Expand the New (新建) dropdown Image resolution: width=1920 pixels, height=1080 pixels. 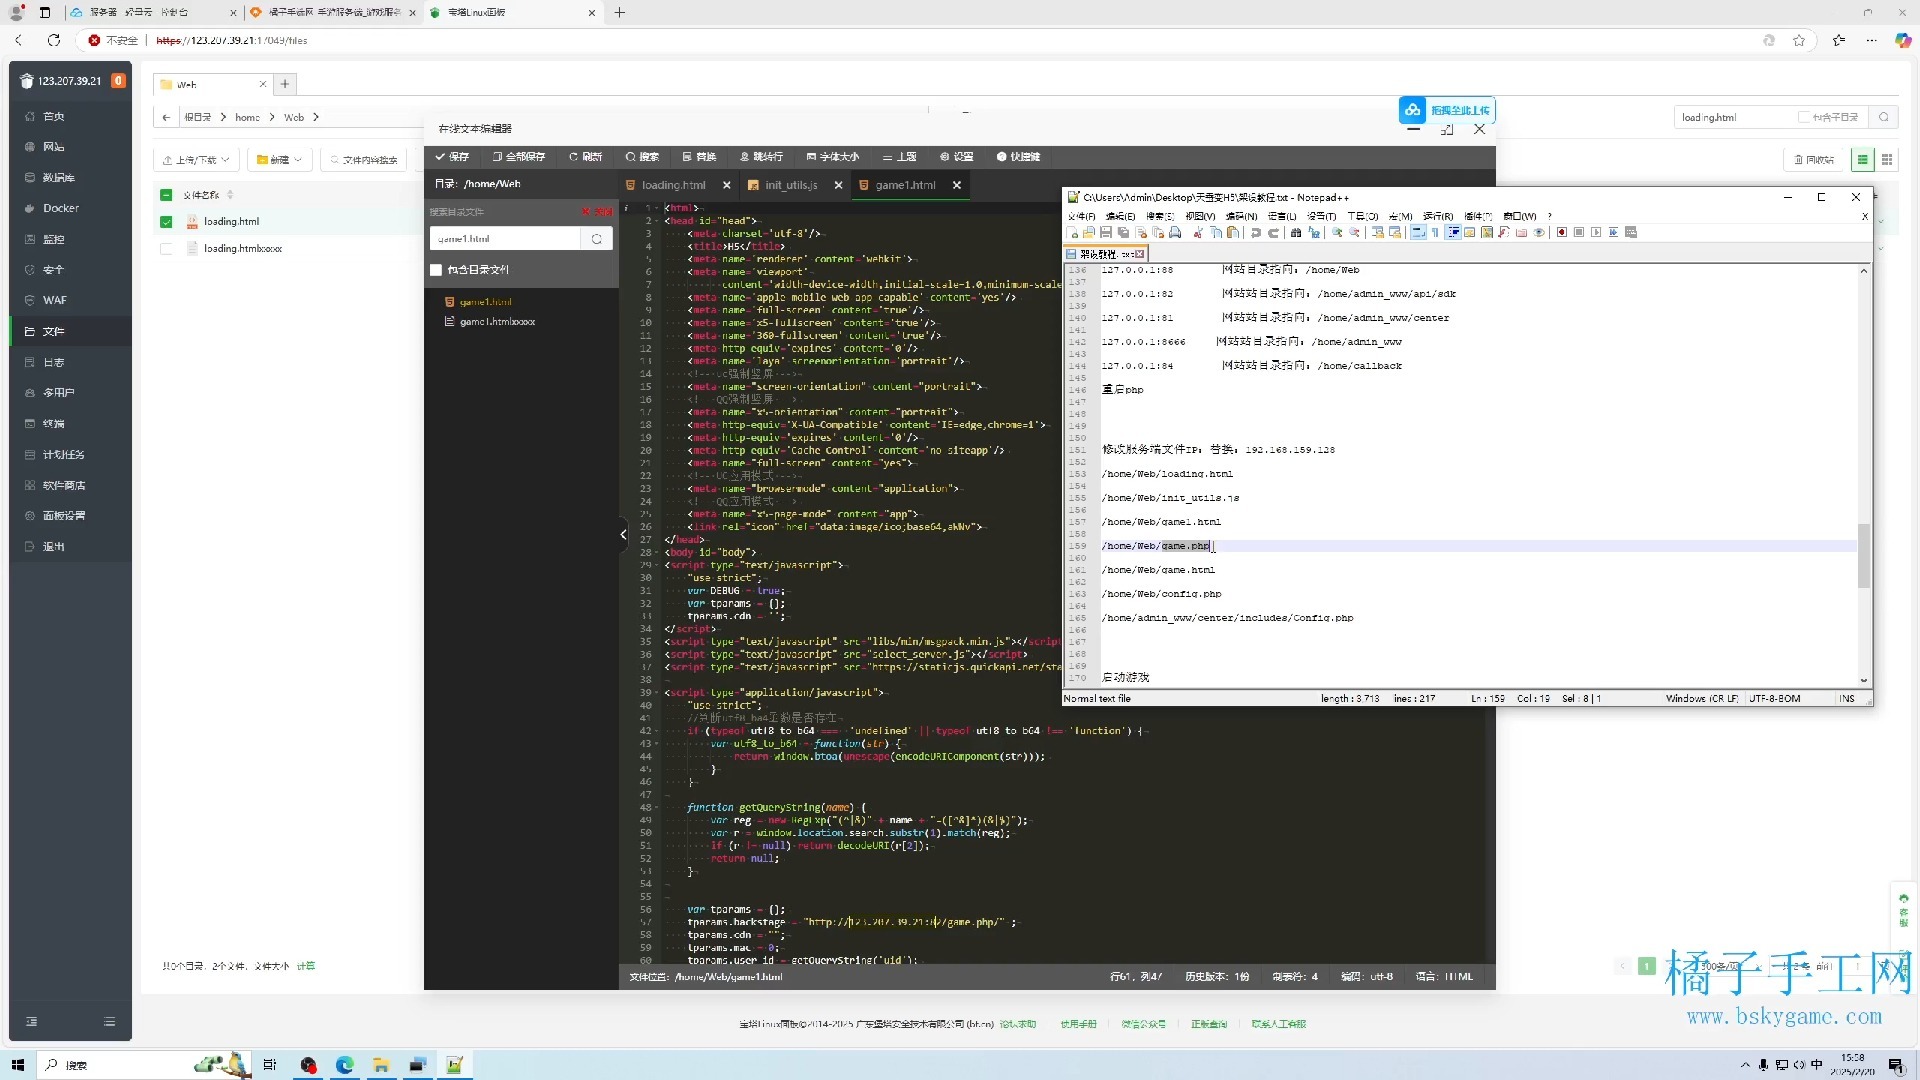[279, 160]
